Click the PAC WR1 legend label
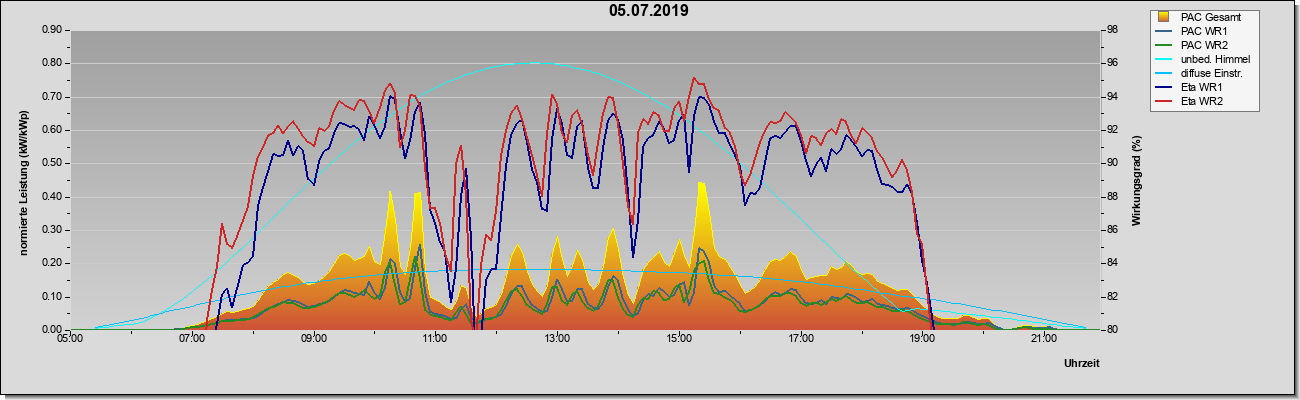The height and width of the screenshot is (400, 1300). (x=1203, y=31)
